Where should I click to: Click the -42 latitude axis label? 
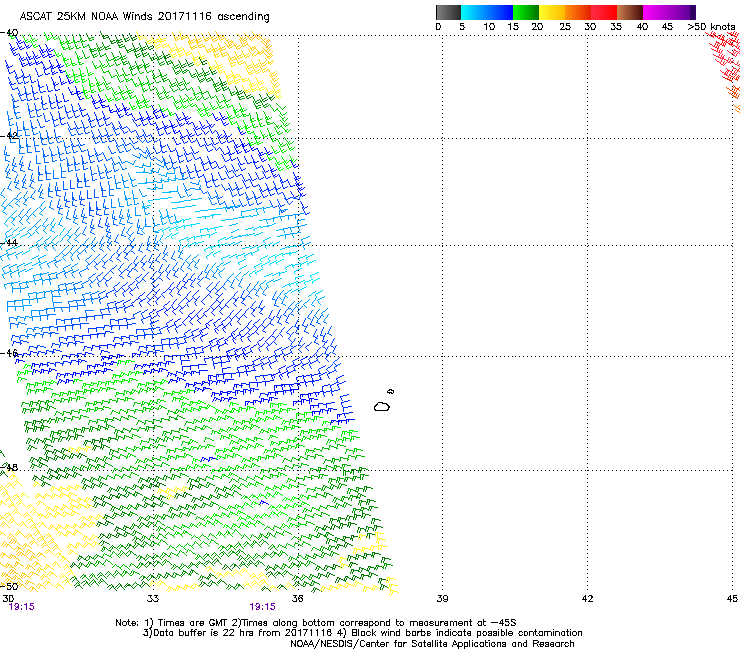click(9, 136)
